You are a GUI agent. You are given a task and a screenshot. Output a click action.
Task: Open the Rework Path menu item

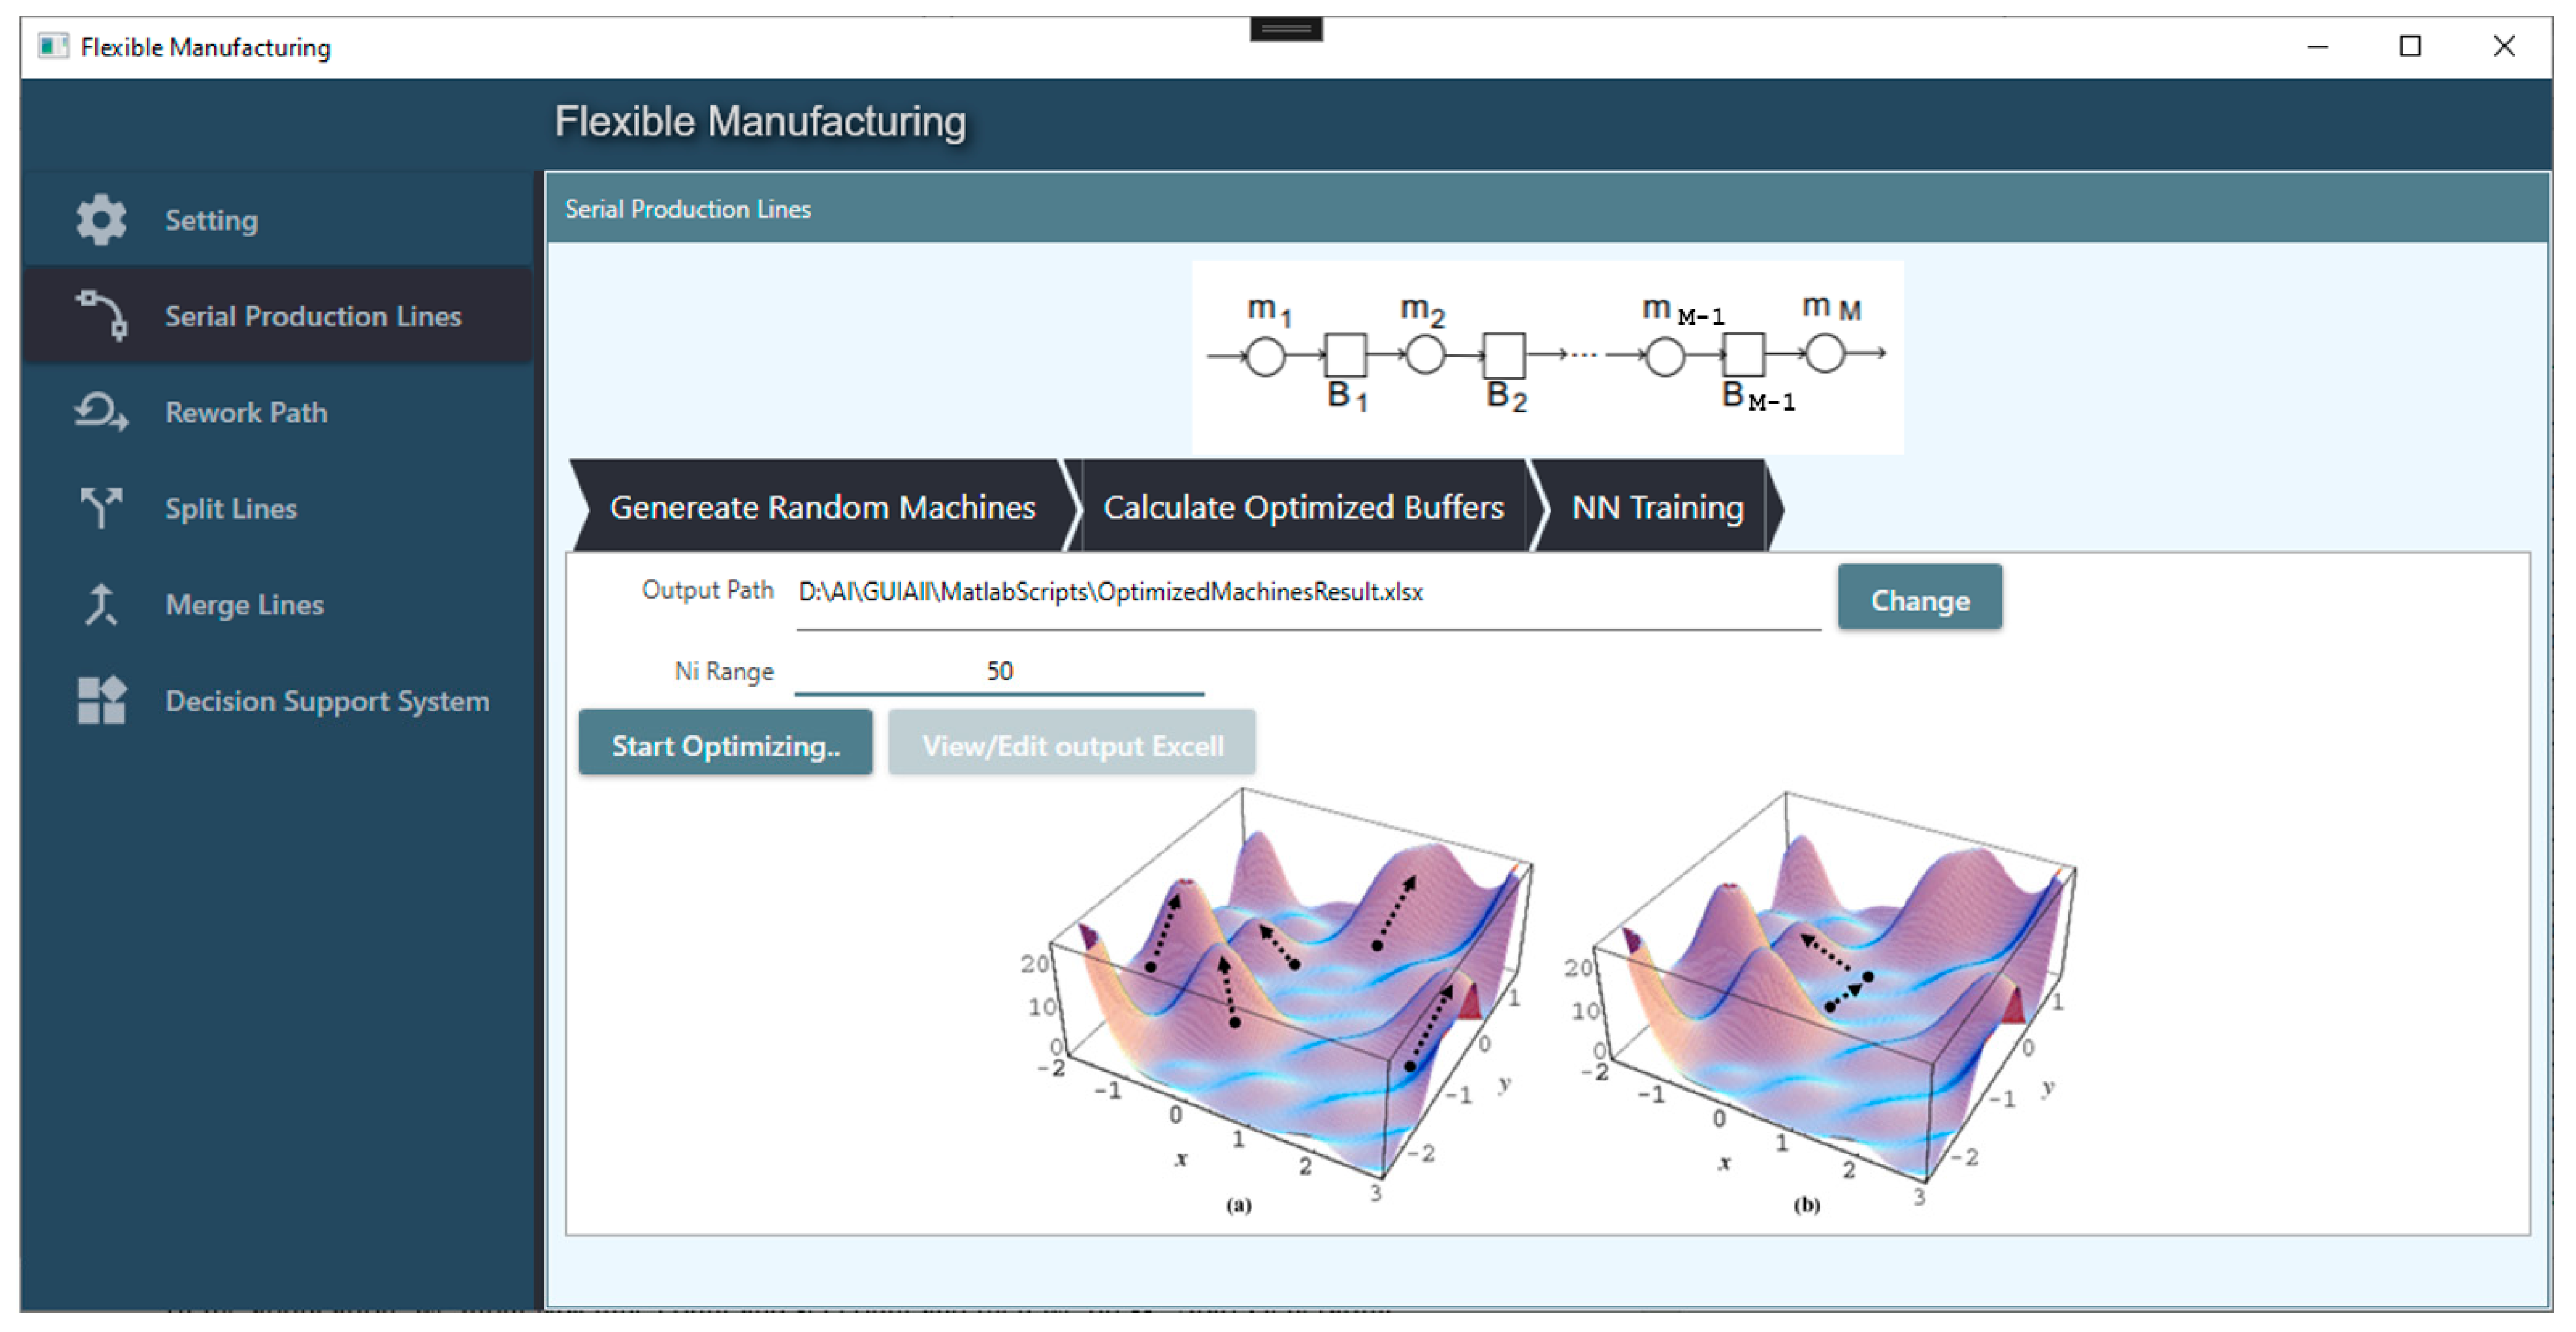pos(246,412)
